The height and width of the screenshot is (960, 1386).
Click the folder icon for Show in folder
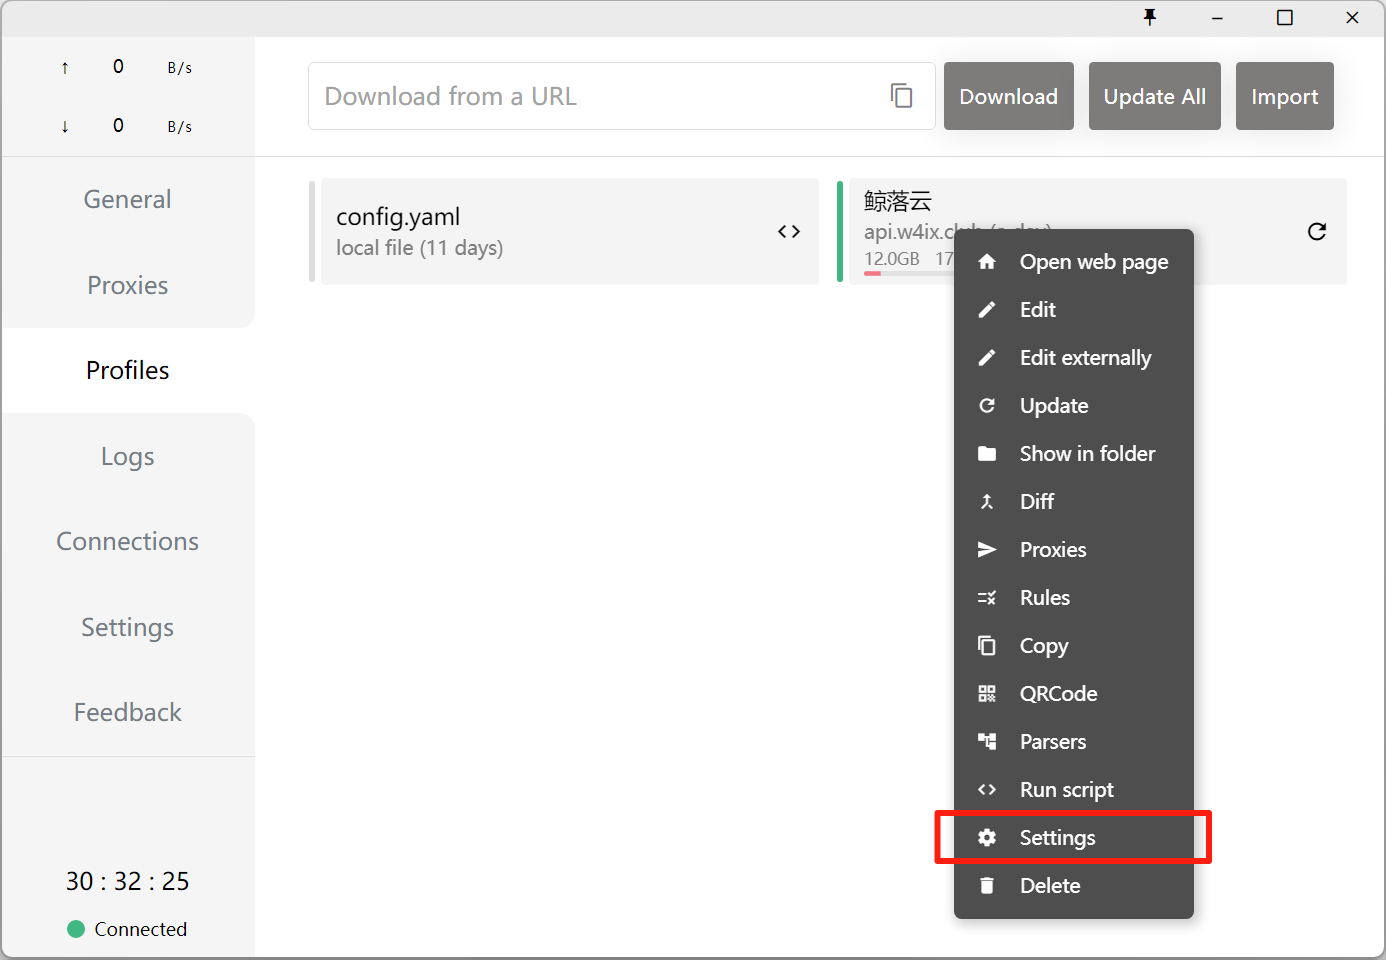pyautogui.click(x=987, y=454)
